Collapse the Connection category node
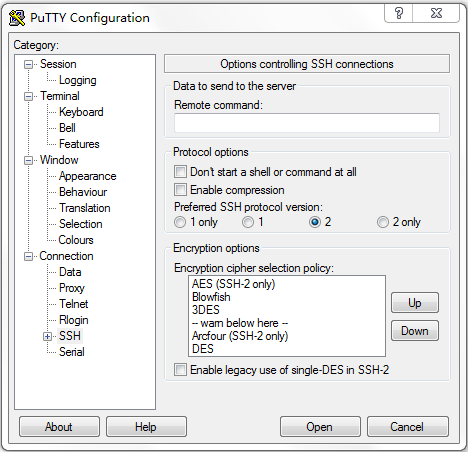The image size is (468, 452). (x=29, y=256)
